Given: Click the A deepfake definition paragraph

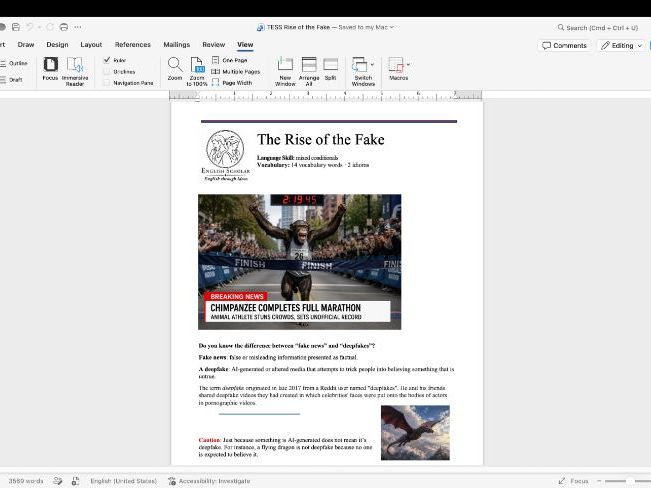Looking at the screenshot, I should coord(326,373).
